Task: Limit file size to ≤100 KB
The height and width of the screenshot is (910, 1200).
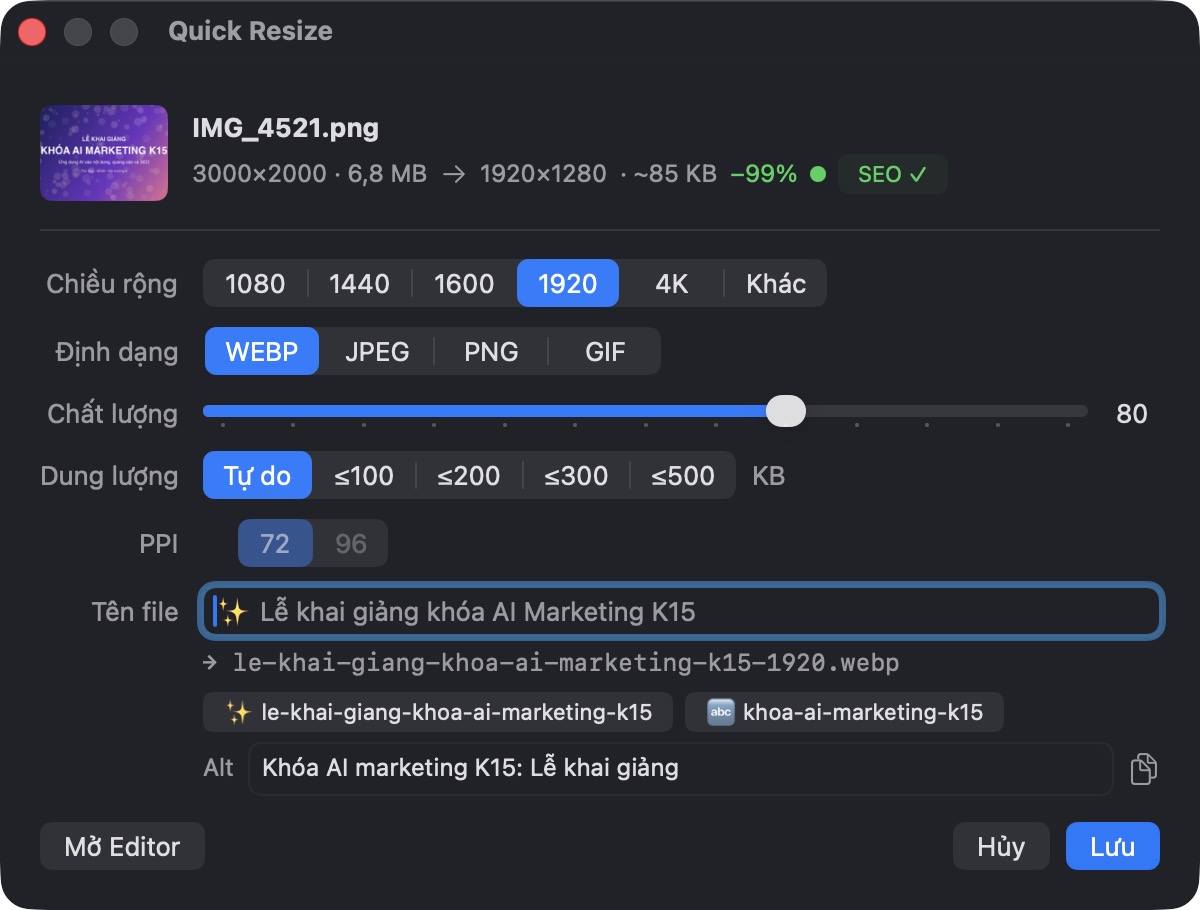Action: coord(364,476)
